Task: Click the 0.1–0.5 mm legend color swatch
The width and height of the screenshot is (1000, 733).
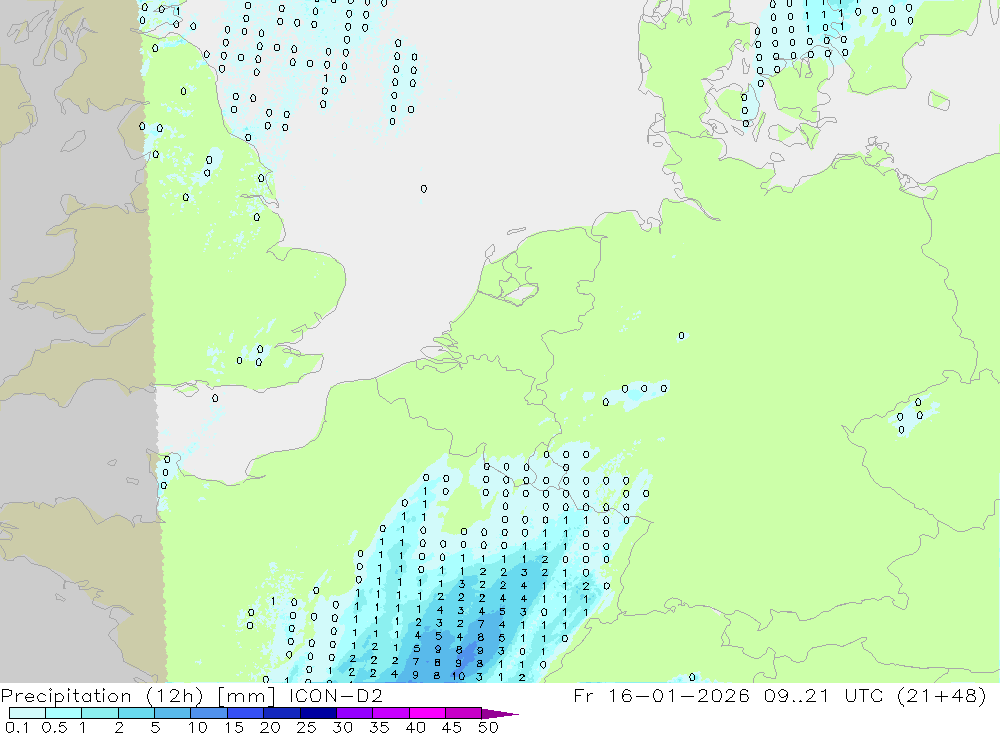Action: coord(27,713)
